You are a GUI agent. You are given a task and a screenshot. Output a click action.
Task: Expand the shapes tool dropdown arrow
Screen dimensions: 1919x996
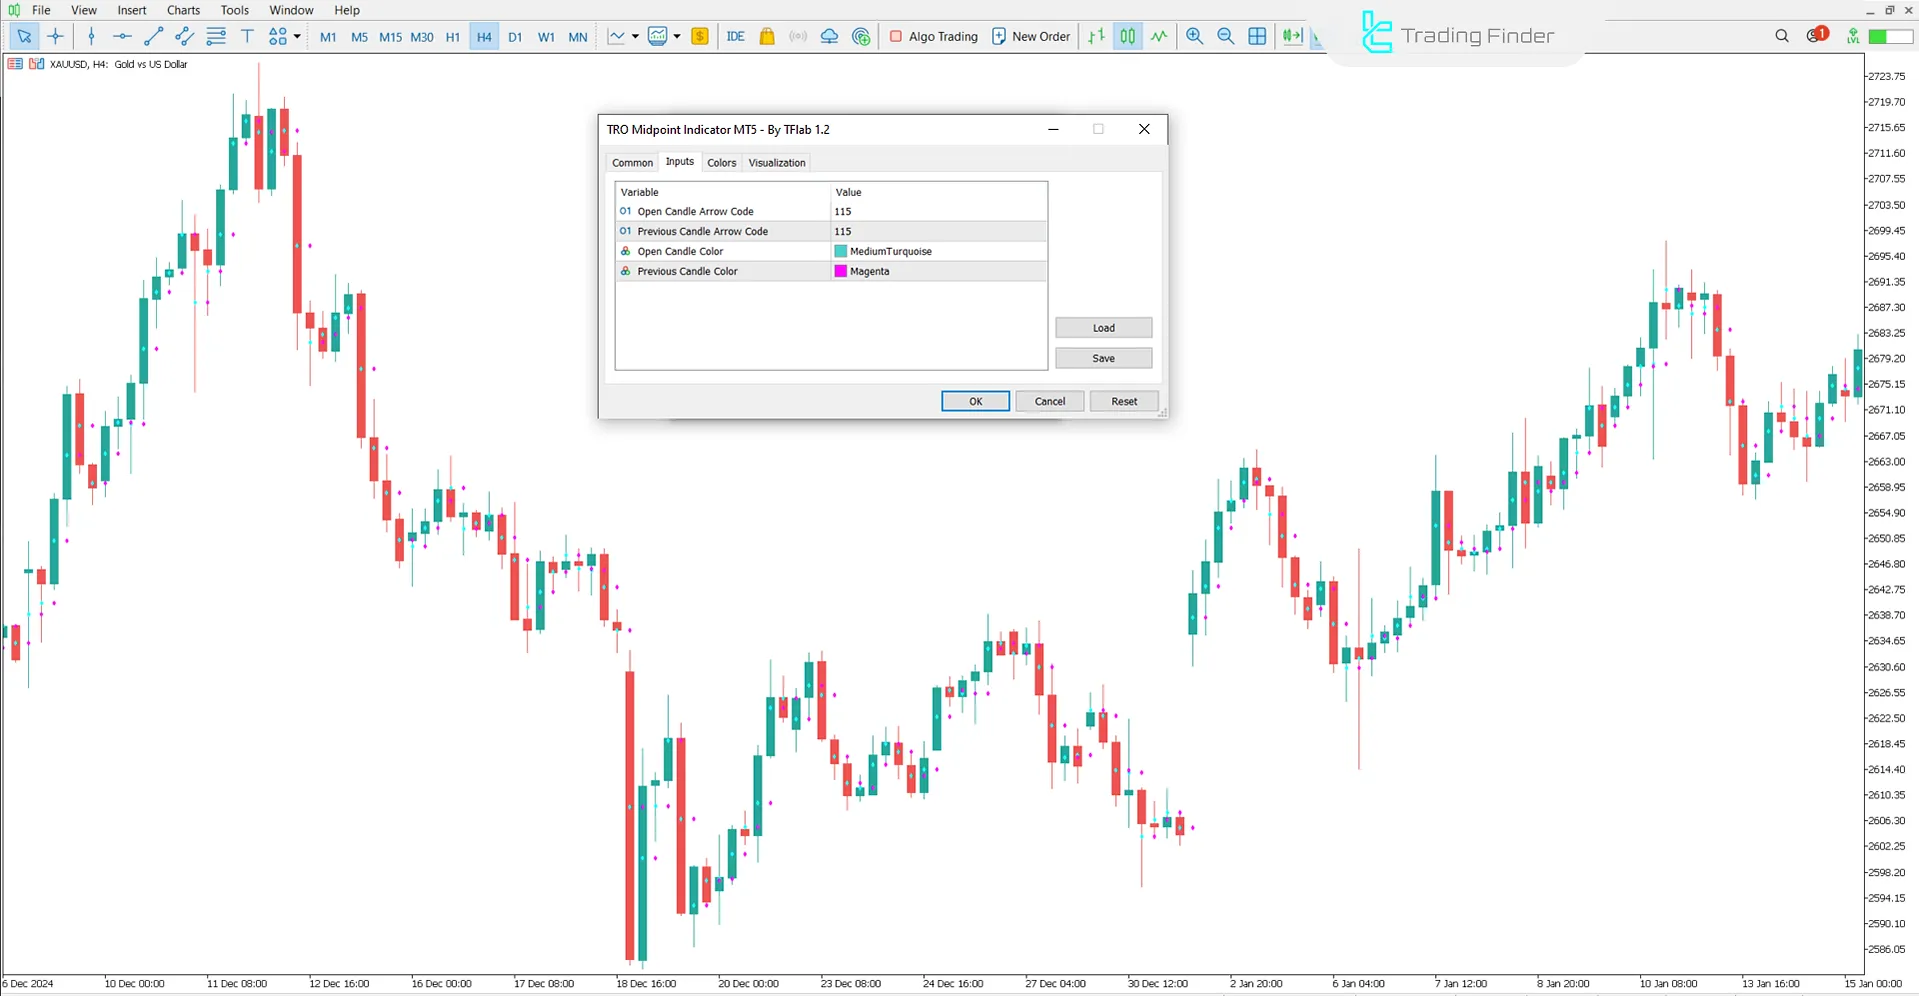298,36
